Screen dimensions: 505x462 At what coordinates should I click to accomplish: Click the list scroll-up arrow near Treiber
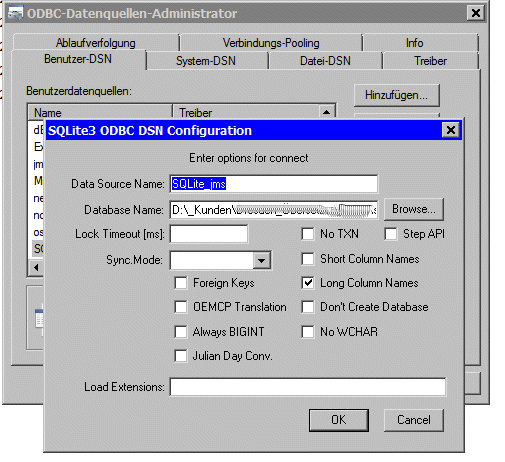click(x=326, y=112)
